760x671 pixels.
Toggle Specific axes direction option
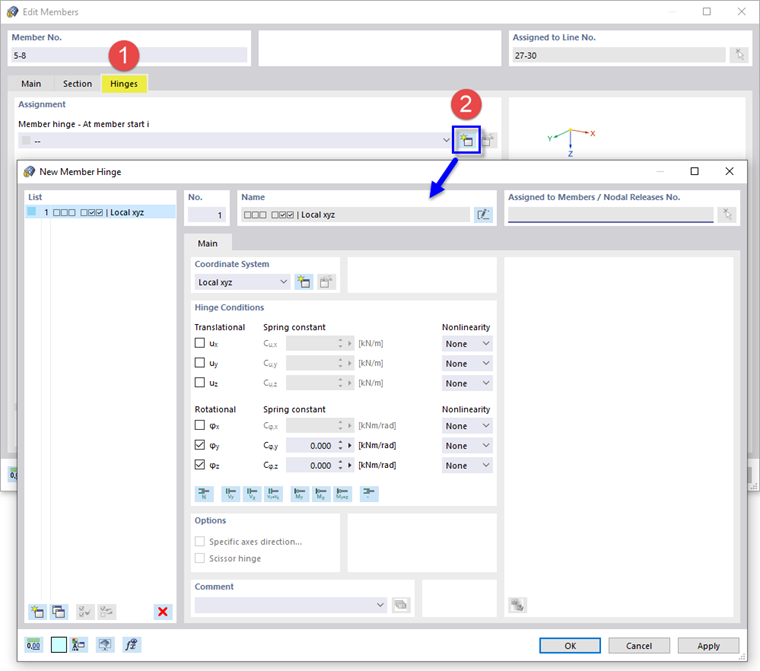tap(200, 542)
